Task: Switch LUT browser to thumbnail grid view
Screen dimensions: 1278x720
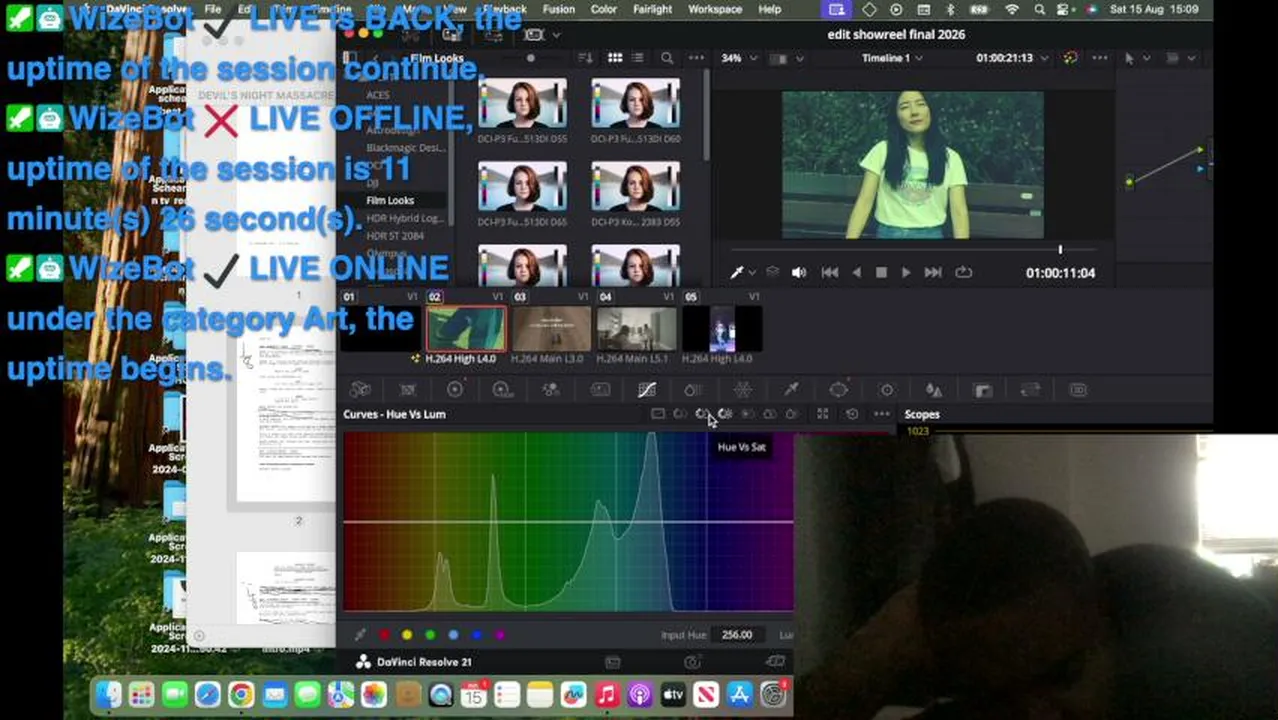Action: click(615, 58)
